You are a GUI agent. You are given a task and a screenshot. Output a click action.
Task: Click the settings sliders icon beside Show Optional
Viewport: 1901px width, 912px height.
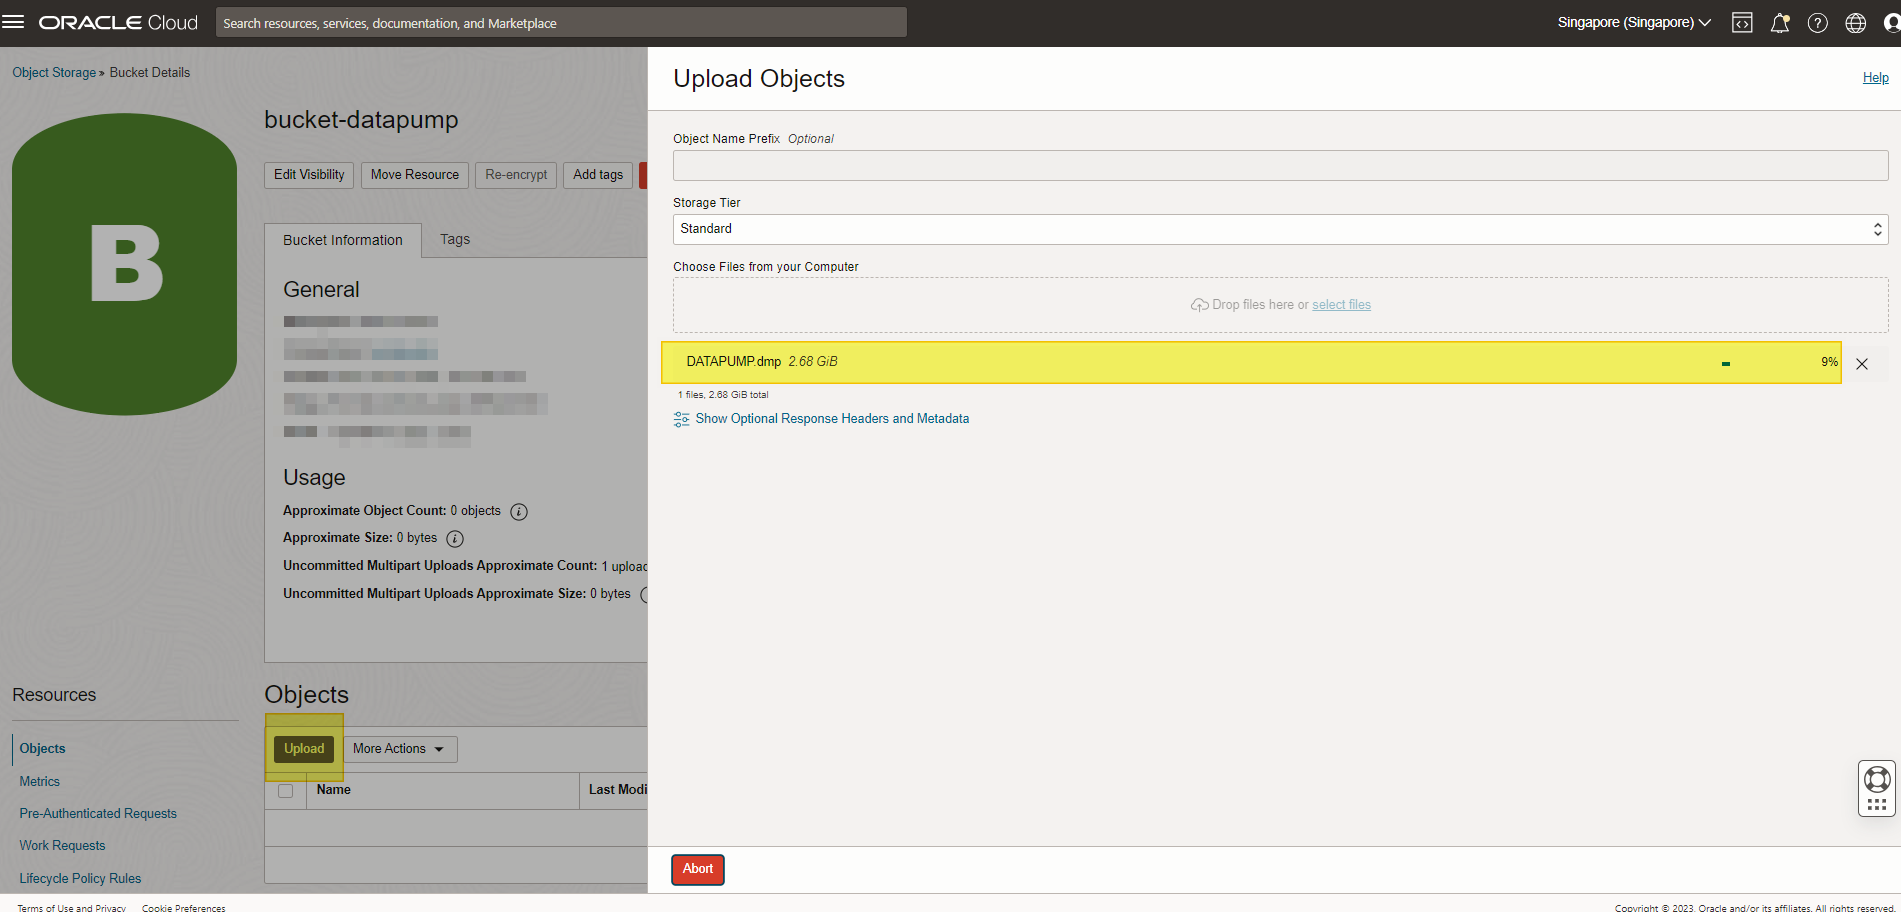point(682,419)
